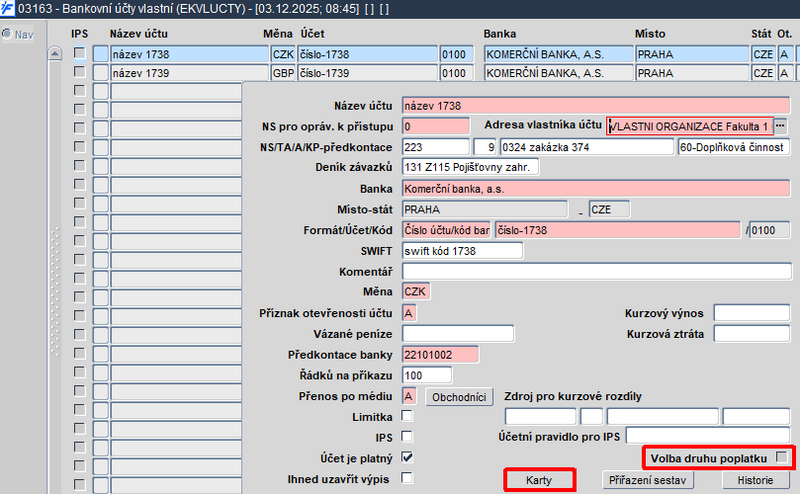Click the NS pro opráv. k přístupu field
800x494 pixels.
[436, 126]
